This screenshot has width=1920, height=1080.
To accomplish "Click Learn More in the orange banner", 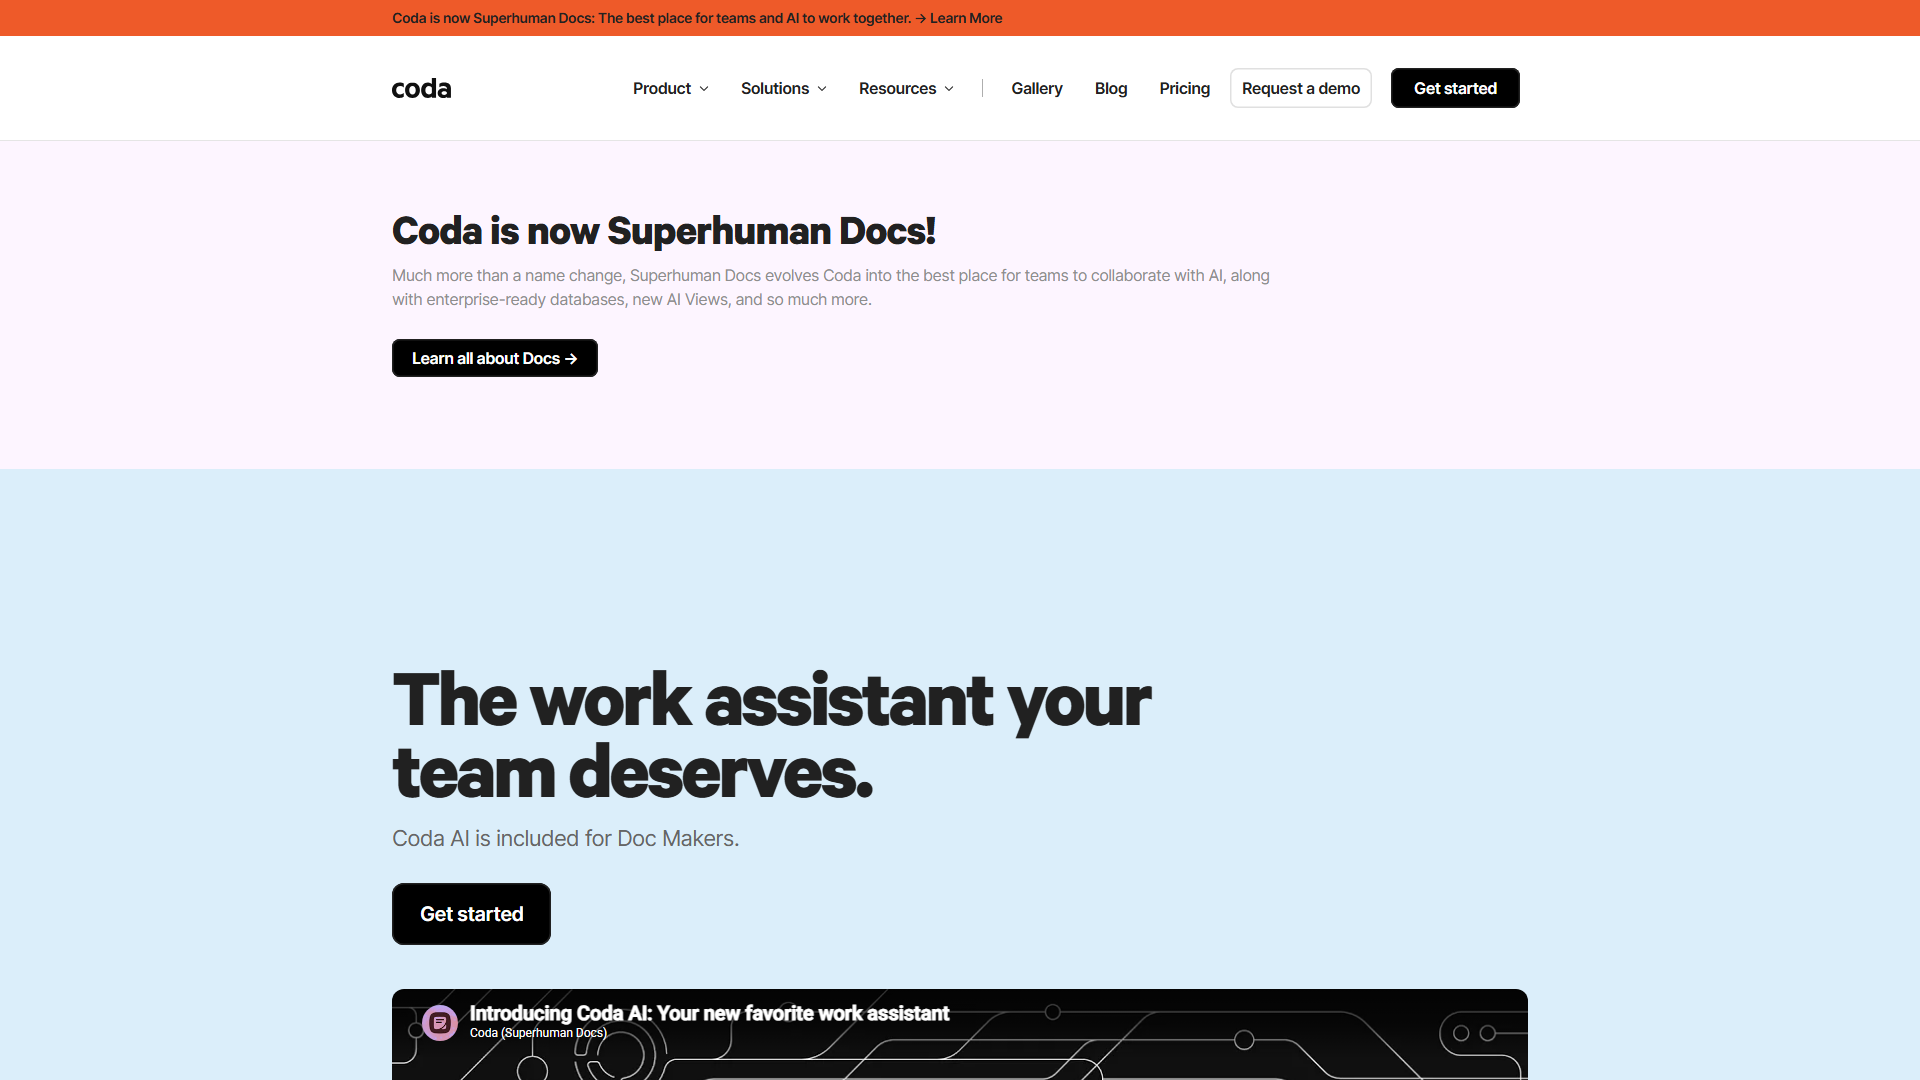I will point(966,18).
